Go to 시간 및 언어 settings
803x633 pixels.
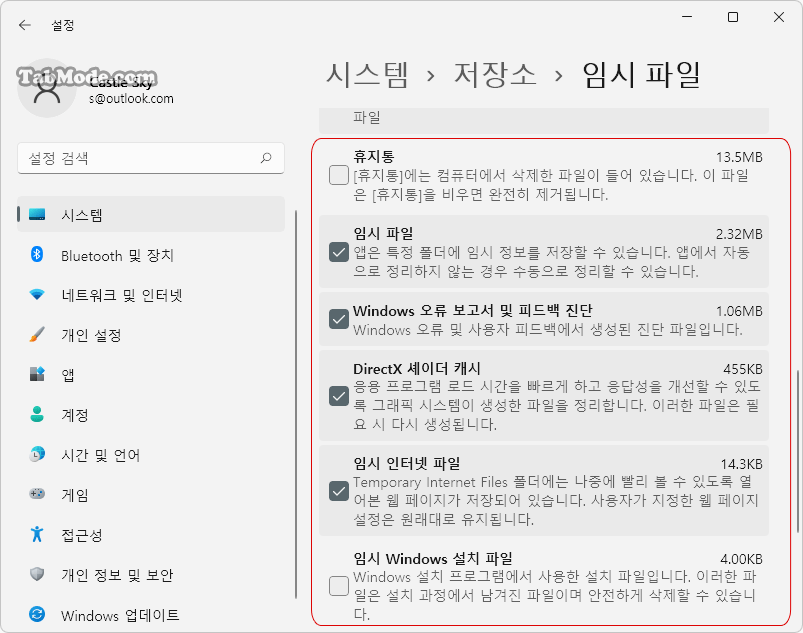tap(151, 454)
